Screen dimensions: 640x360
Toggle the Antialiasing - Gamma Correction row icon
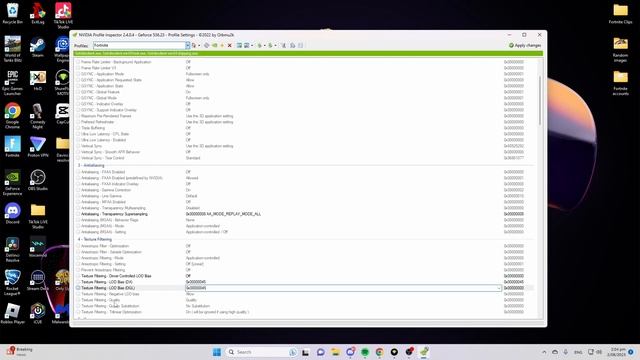(78, 190)
